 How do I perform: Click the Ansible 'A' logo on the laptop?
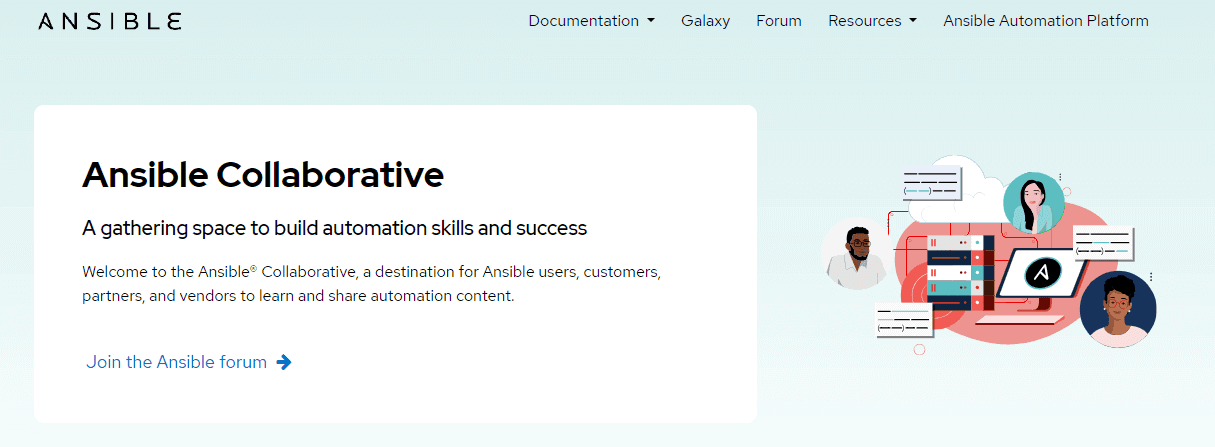pos(1042,271)
